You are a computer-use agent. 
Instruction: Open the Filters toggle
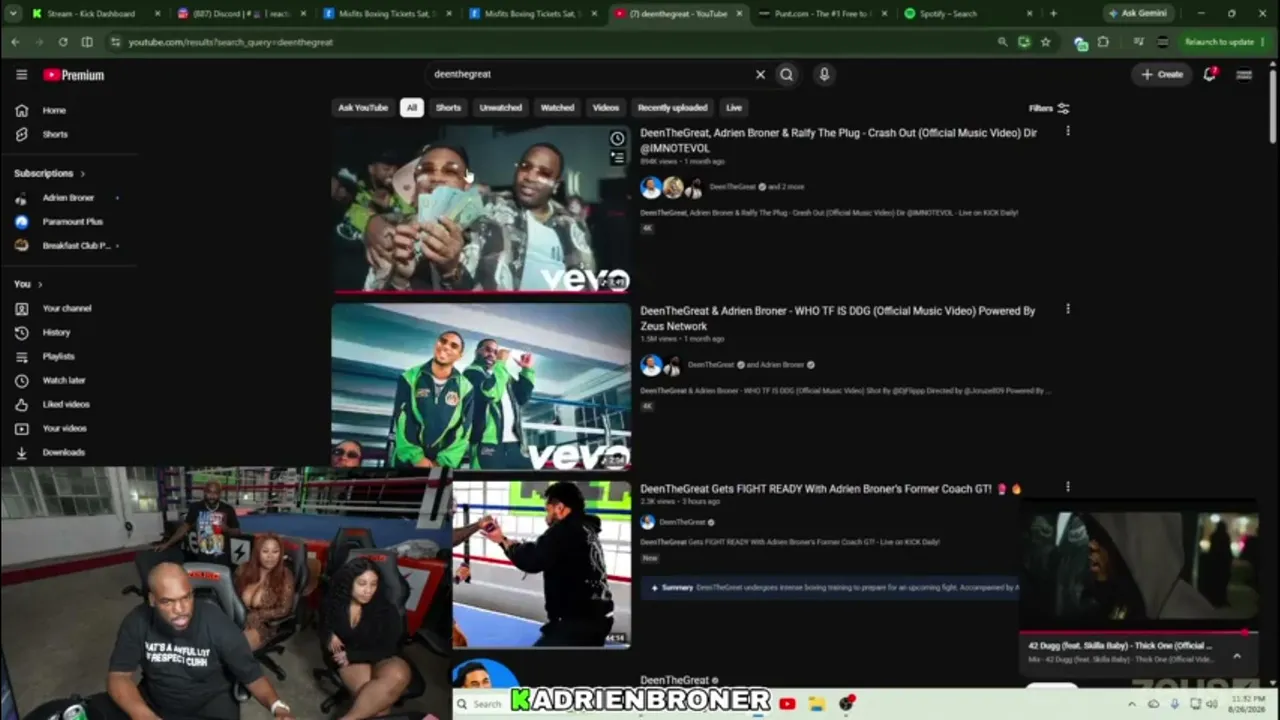pos(1049,108)
